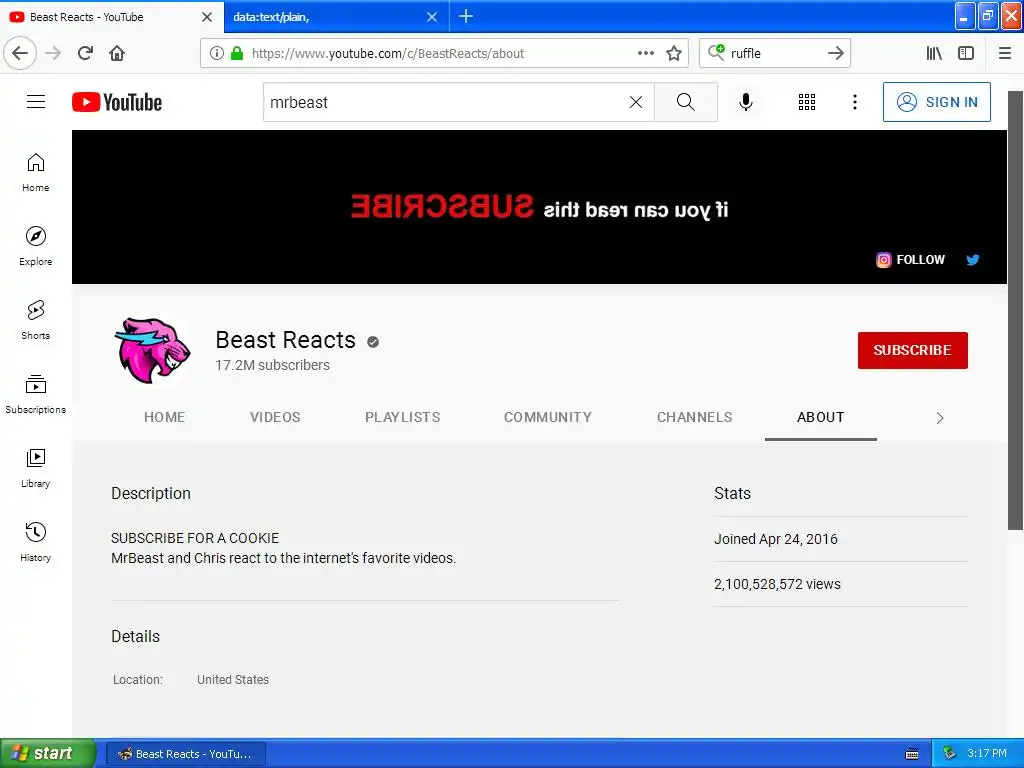Toggle the browser sidebar view
Screen dimensions: 1024x768
(966, 54)
